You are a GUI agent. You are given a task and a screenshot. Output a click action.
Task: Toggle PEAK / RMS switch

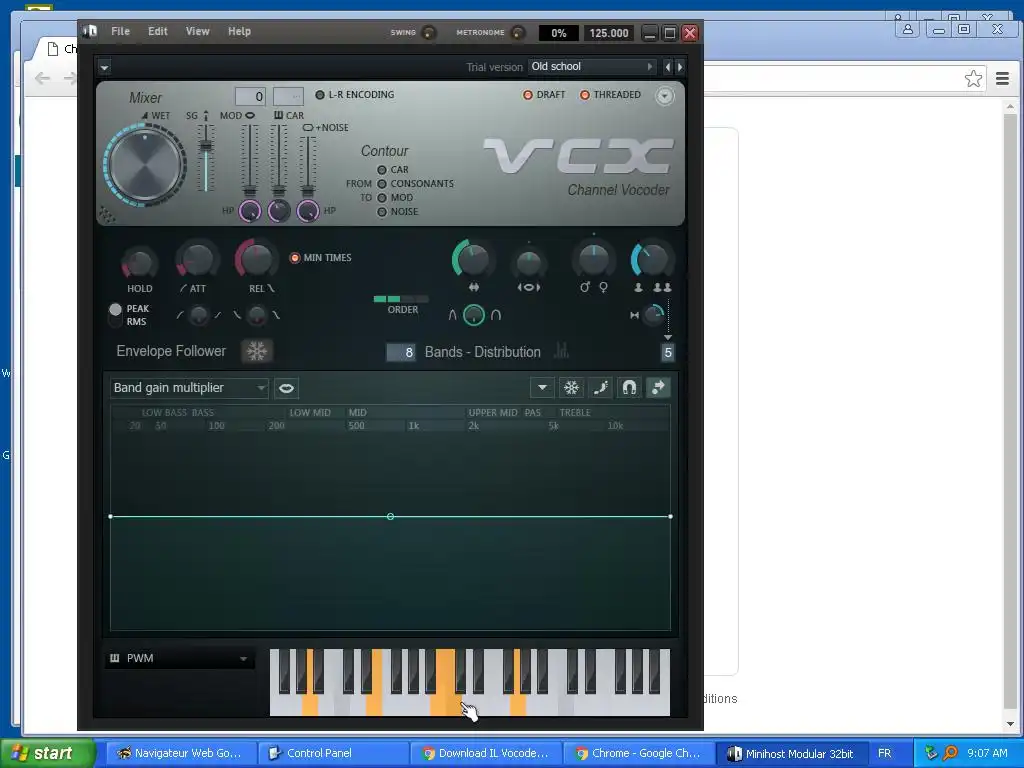116,315
